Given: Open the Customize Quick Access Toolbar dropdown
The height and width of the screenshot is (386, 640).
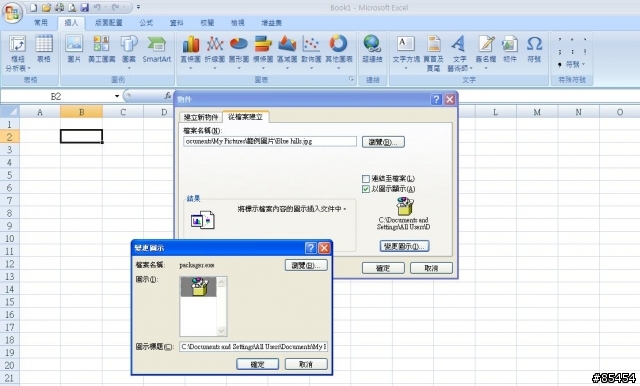Looking at the screenshot, I should (x=138, y=7).
